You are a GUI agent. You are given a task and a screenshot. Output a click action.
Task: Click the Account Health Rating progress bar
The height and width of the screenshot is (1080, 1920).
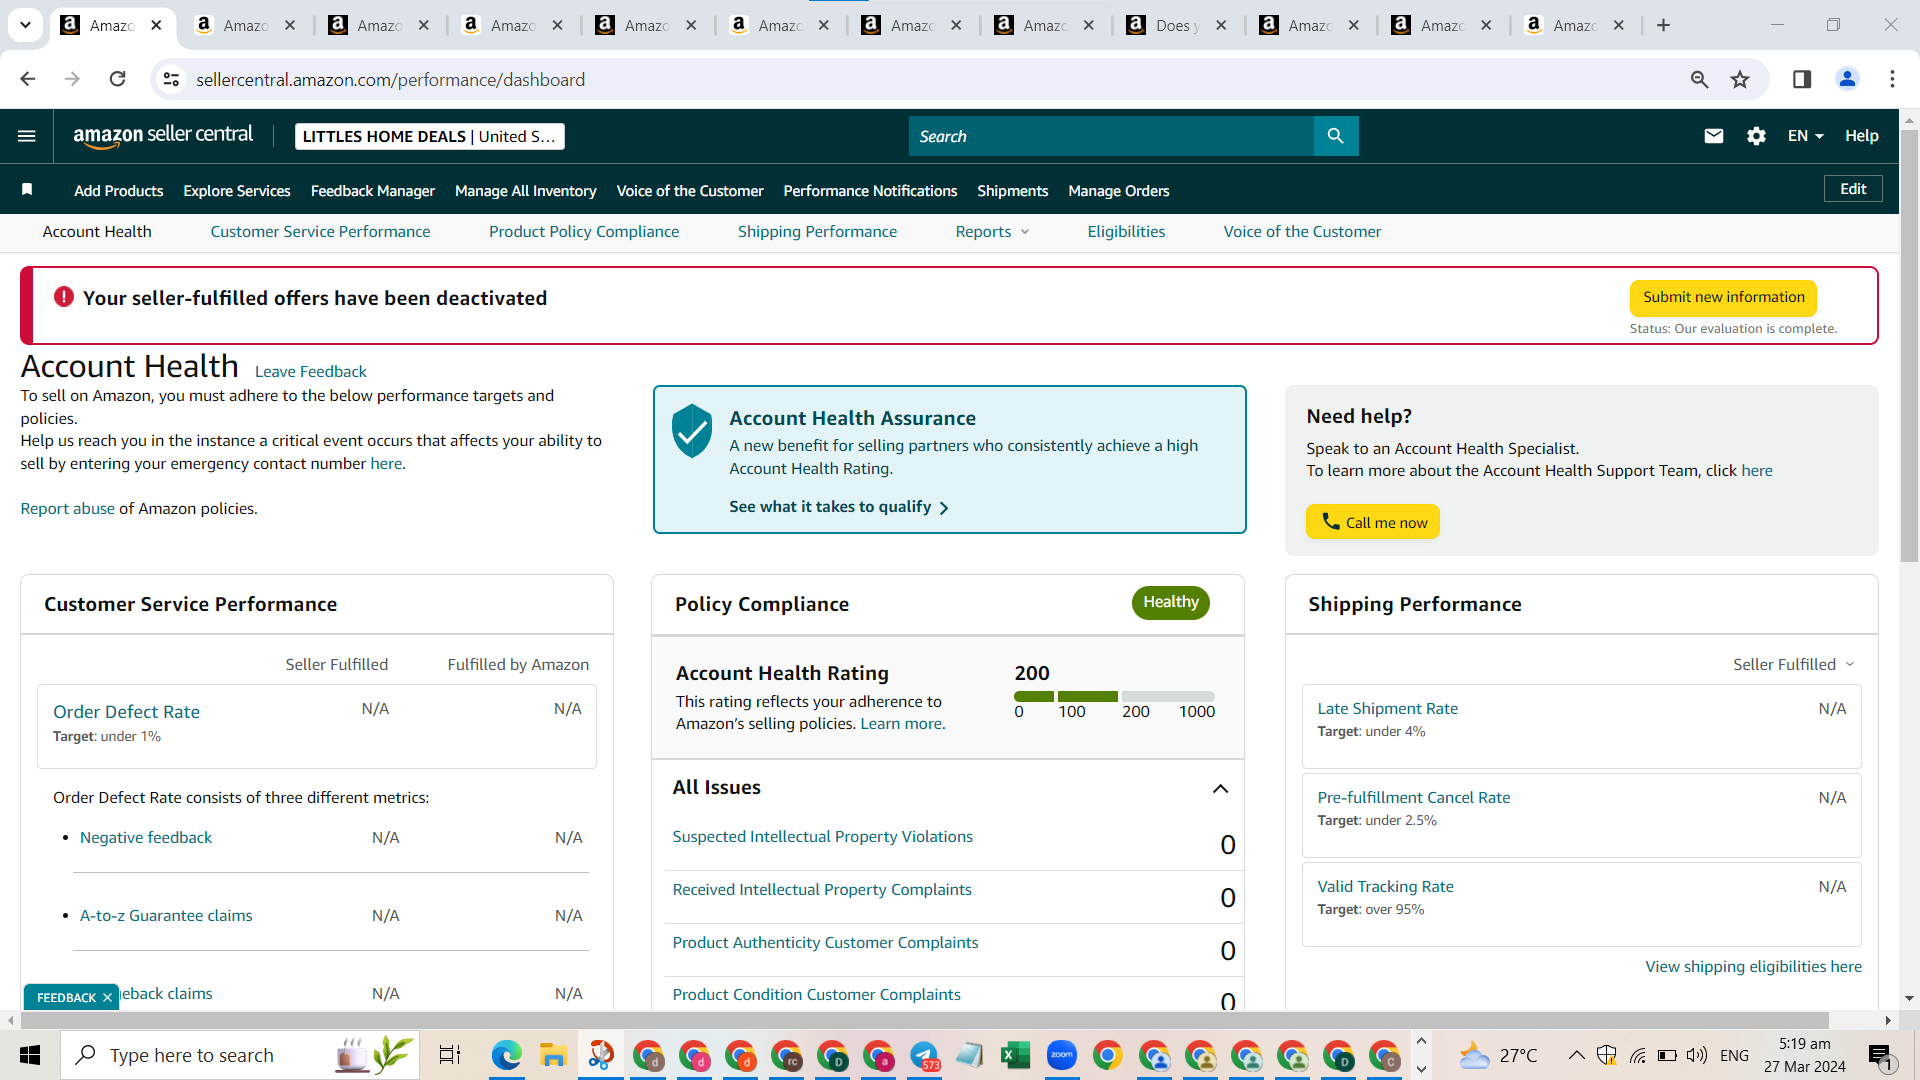[x=1114, y=696]
